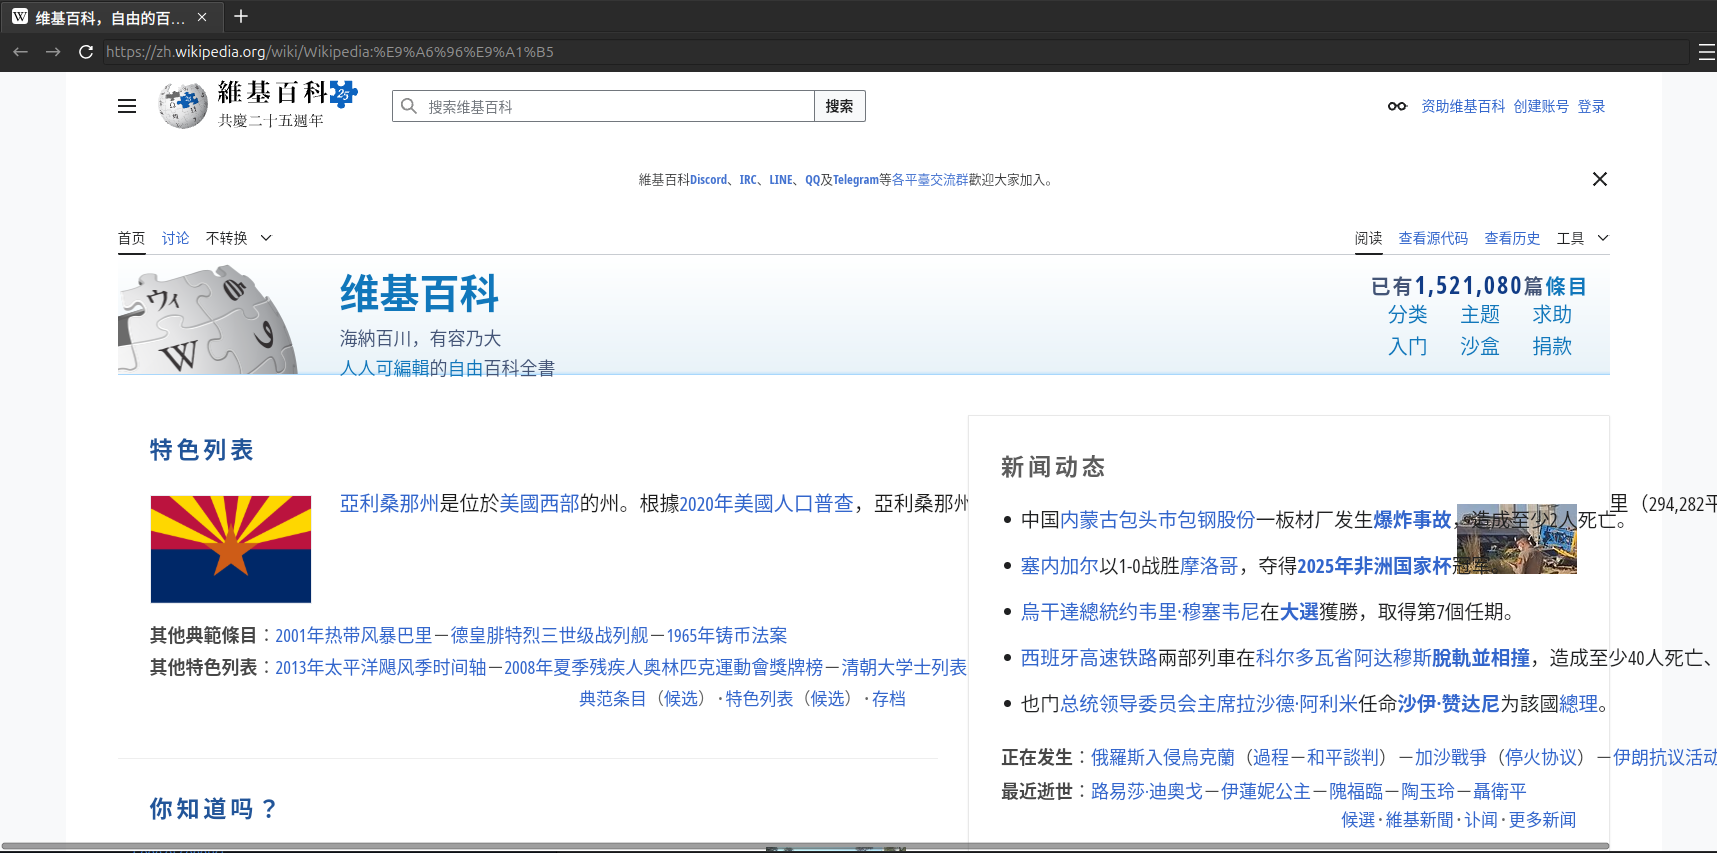Switch to the 讨论 tab
Image resolution: width=1717 pixels, height=853 pixels.
coord(175,238)
